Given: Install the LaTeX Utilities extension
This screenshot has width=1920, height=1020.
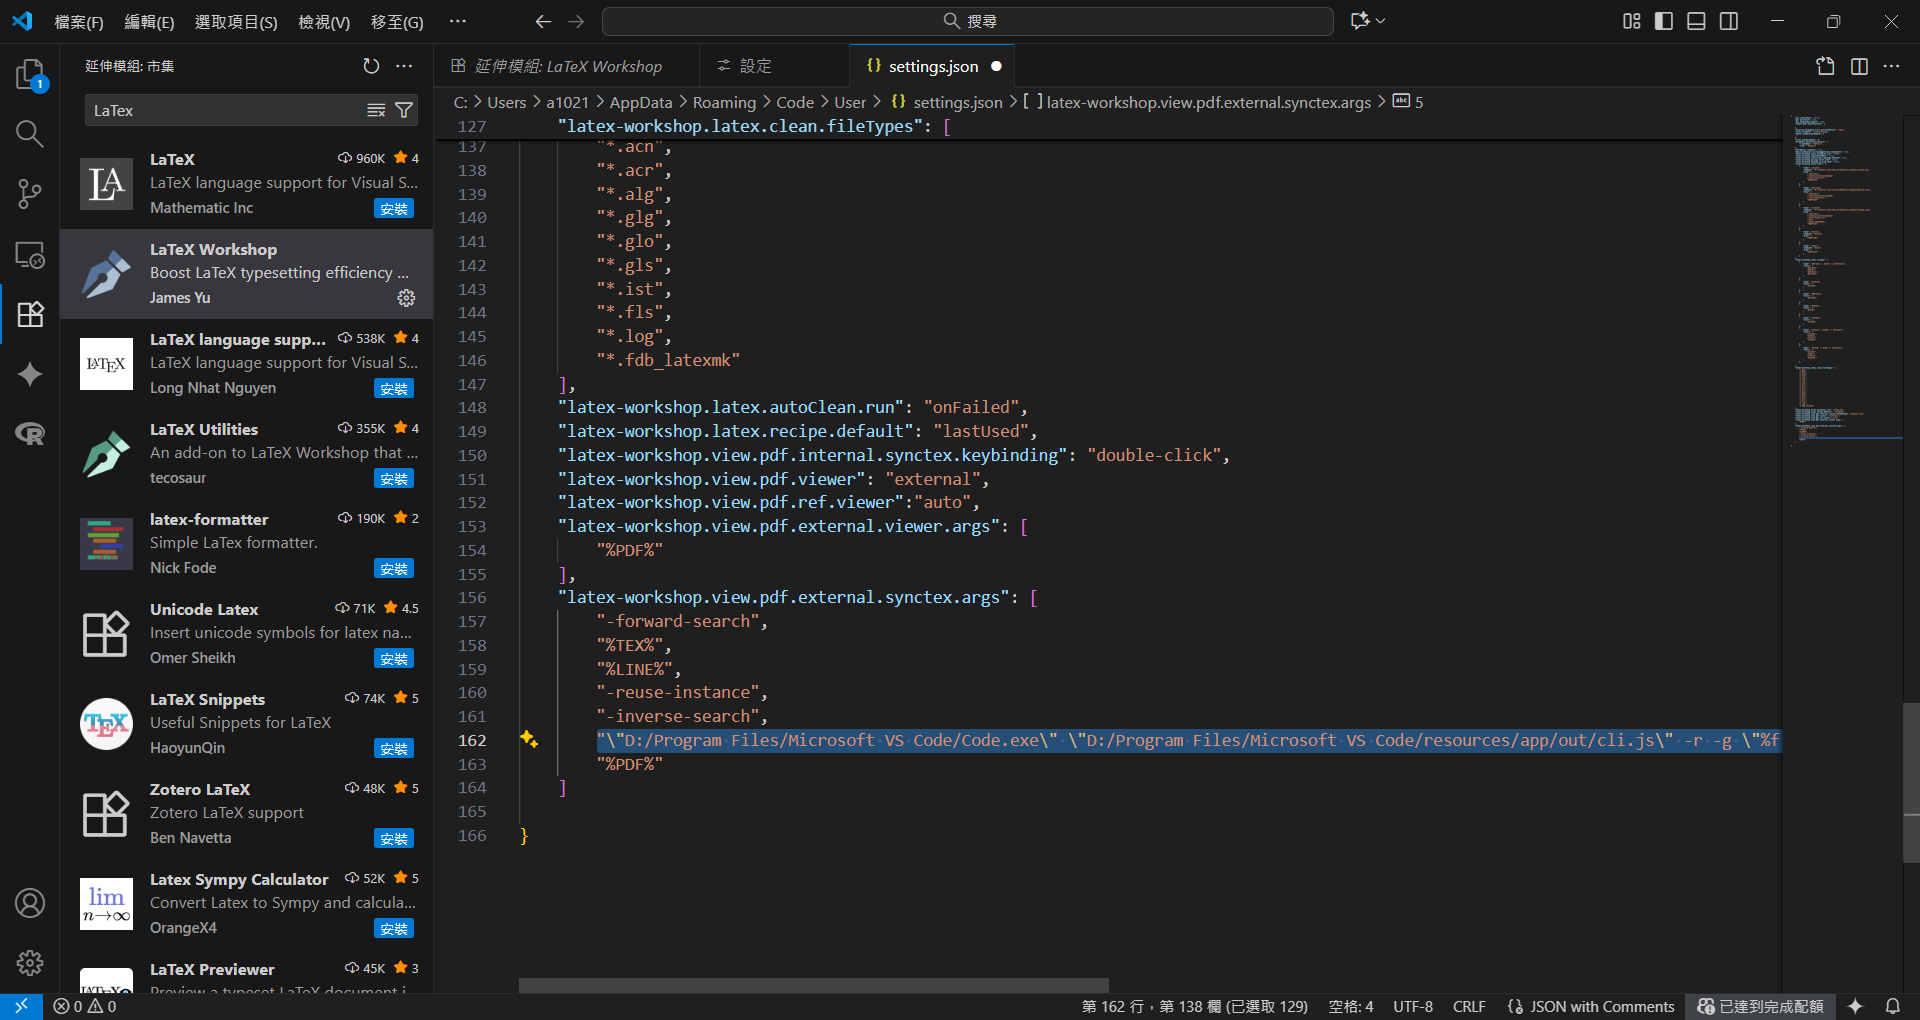Looking at the screenshot, I should [394, 479].
